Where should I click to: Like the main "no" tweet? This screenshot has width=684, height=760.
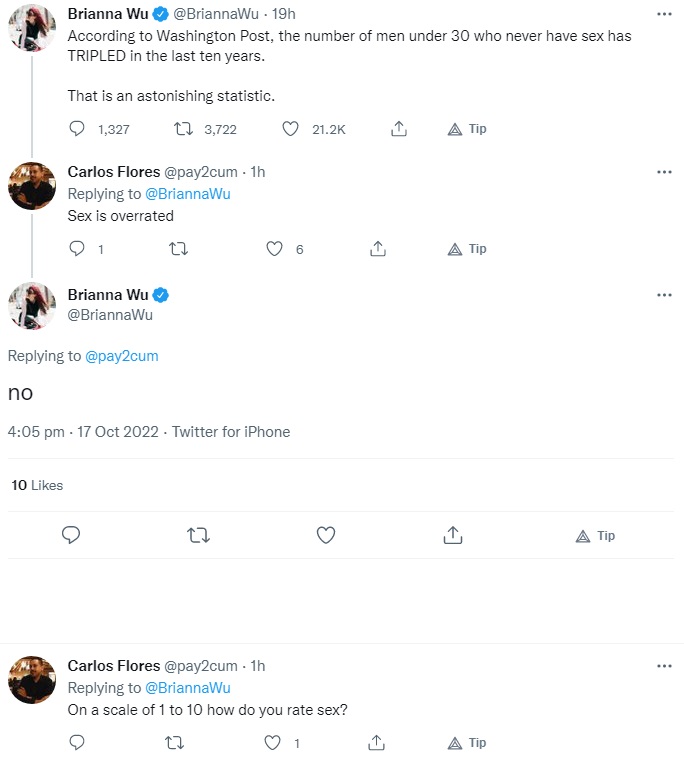(x=326, y=535)
